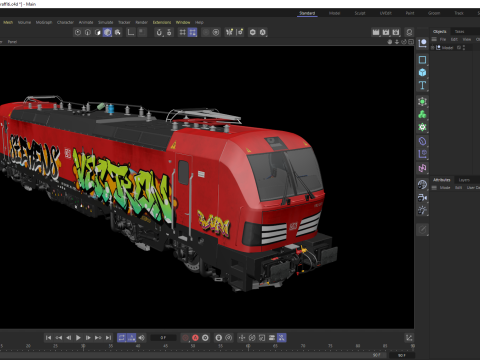
Task: Switch to the Groom layout tab
Action: [434, 13]
